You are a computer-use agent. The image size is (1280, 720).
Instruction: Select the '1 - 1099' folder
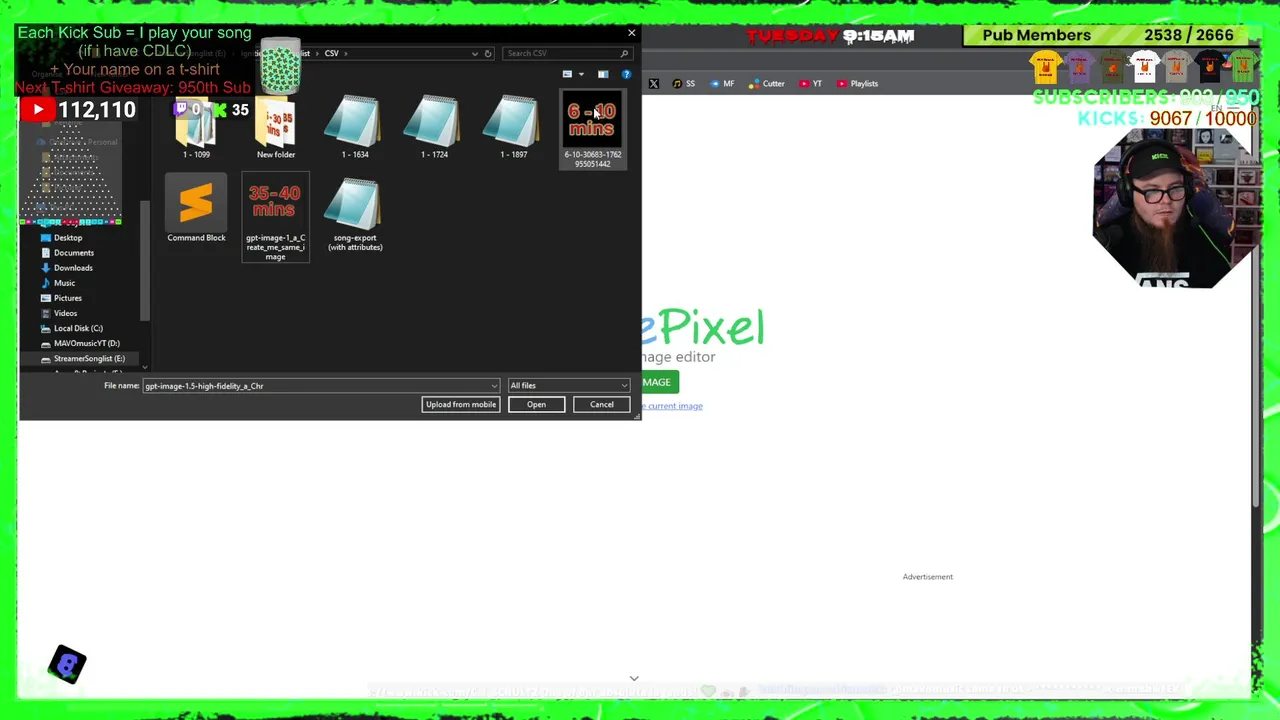point(196,128)
